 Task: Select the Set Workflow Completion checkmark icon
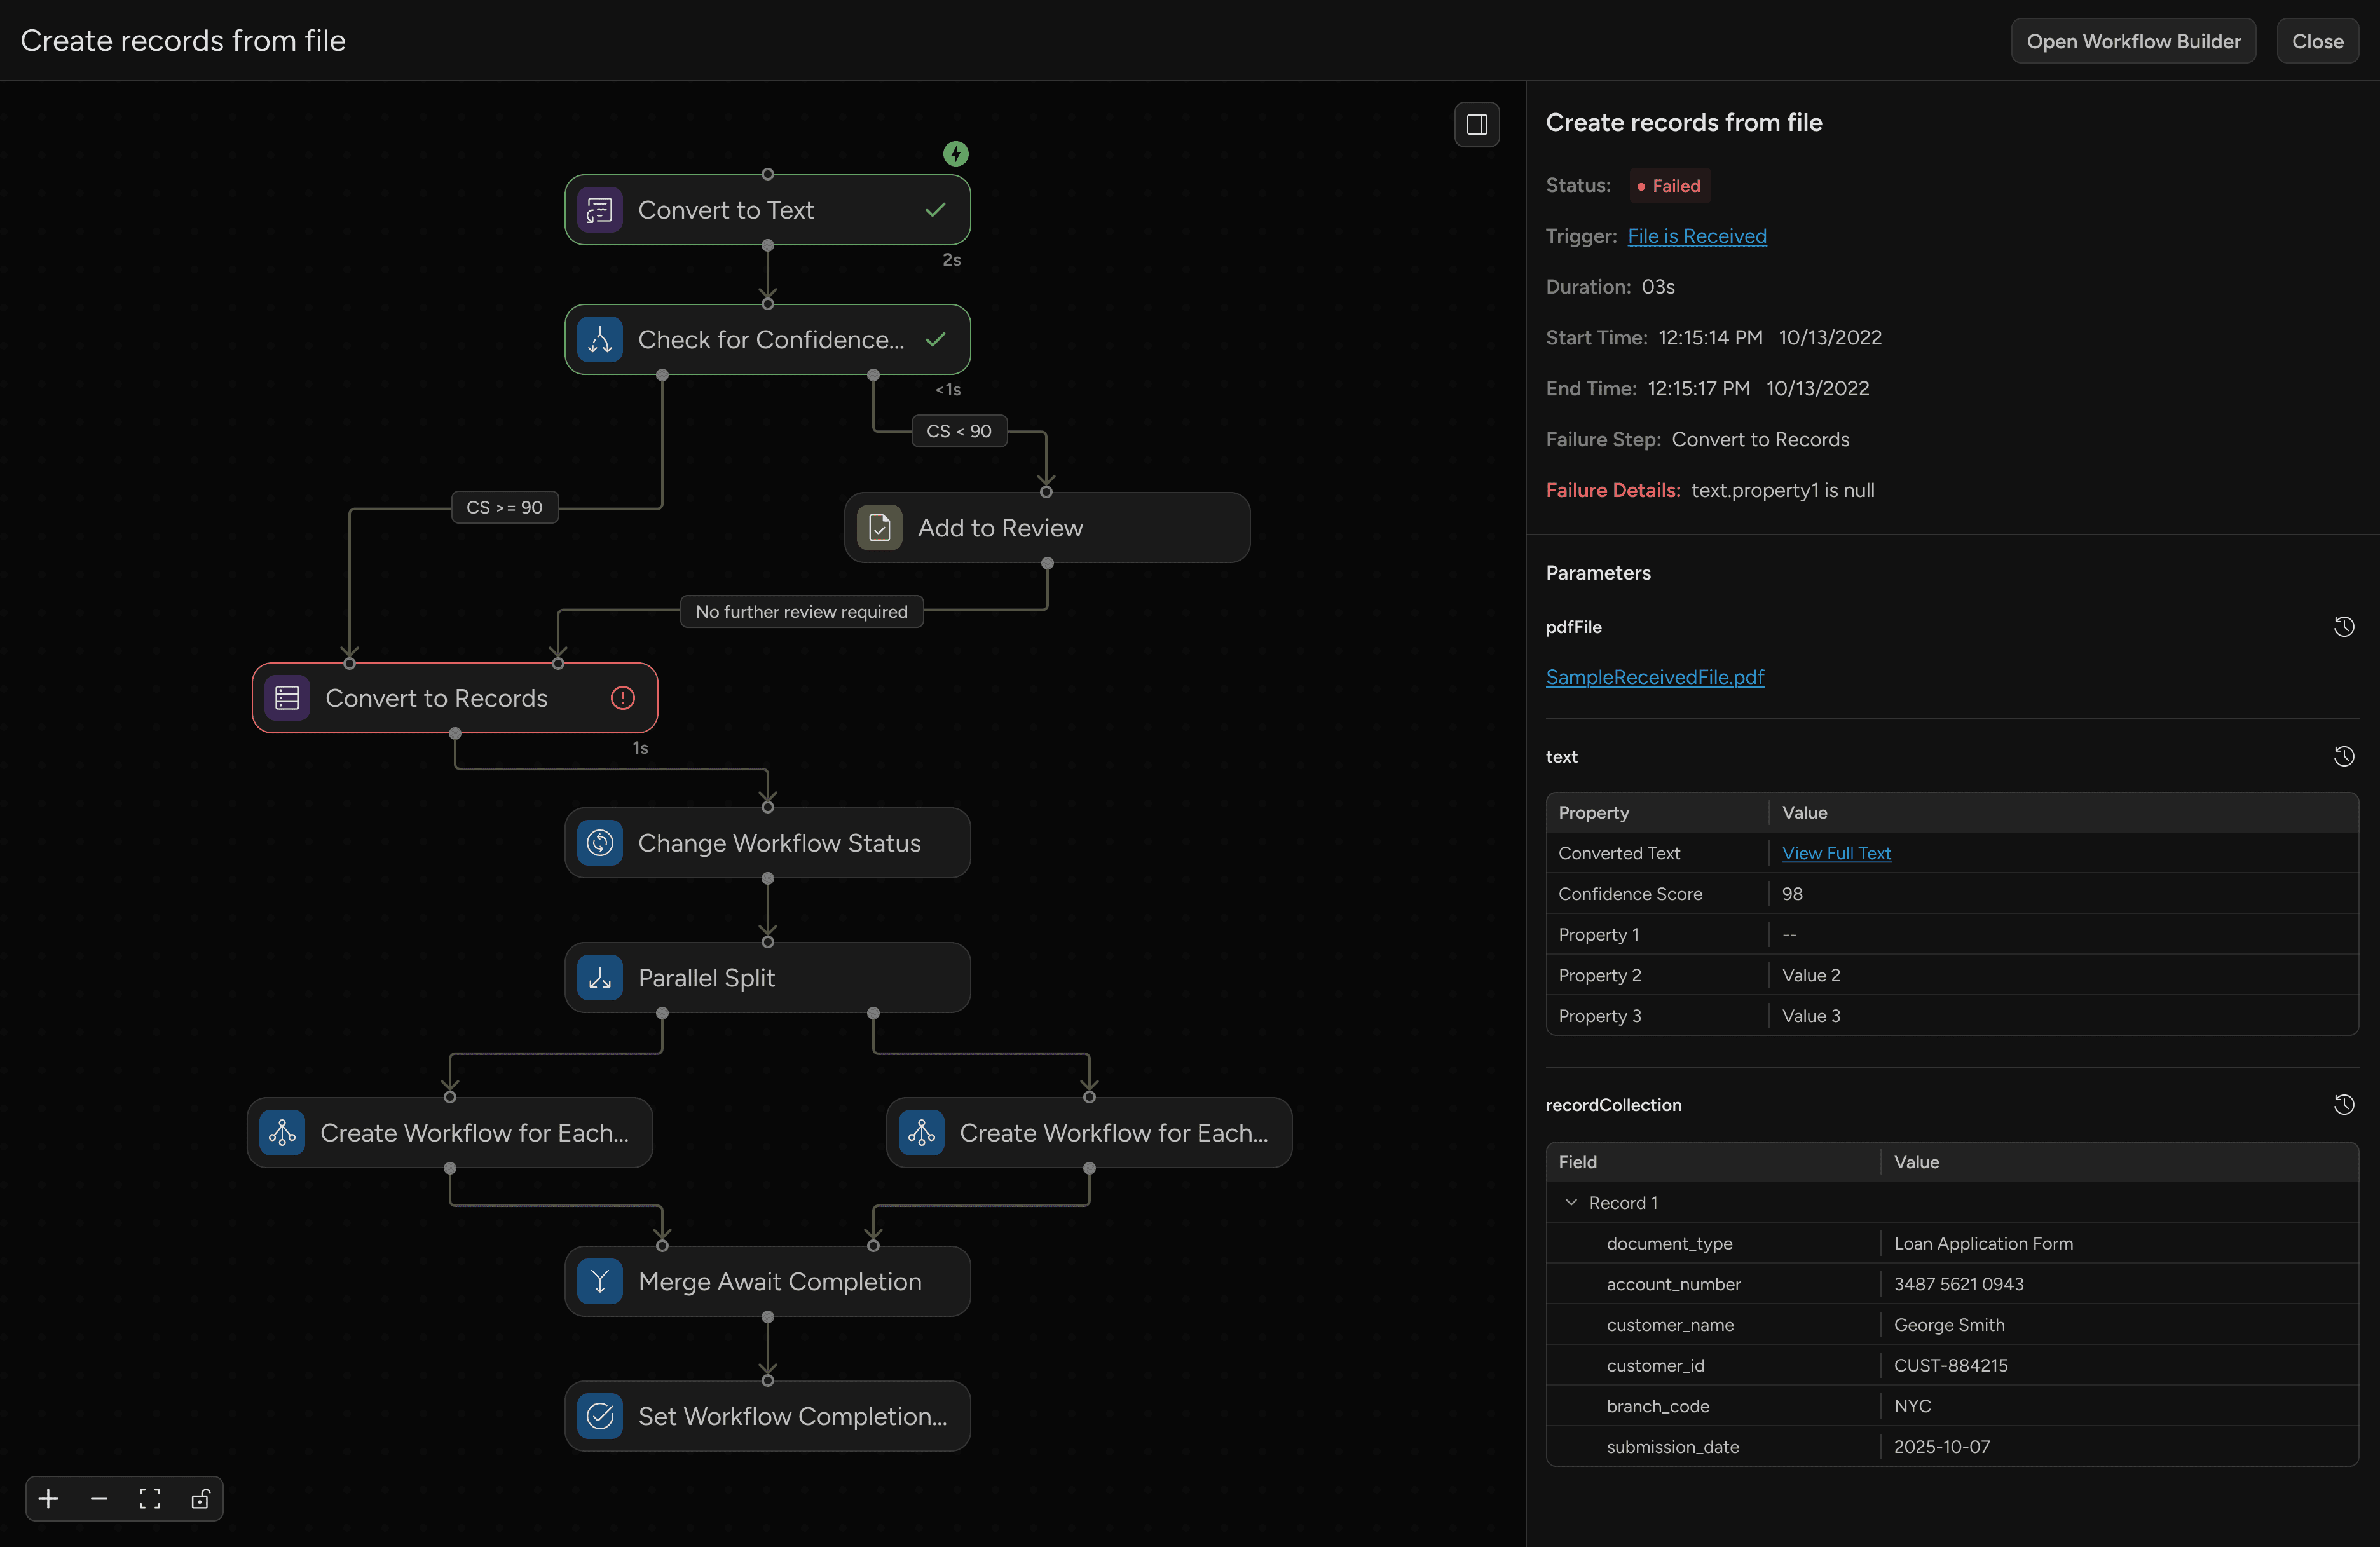tap(599, 1416)
